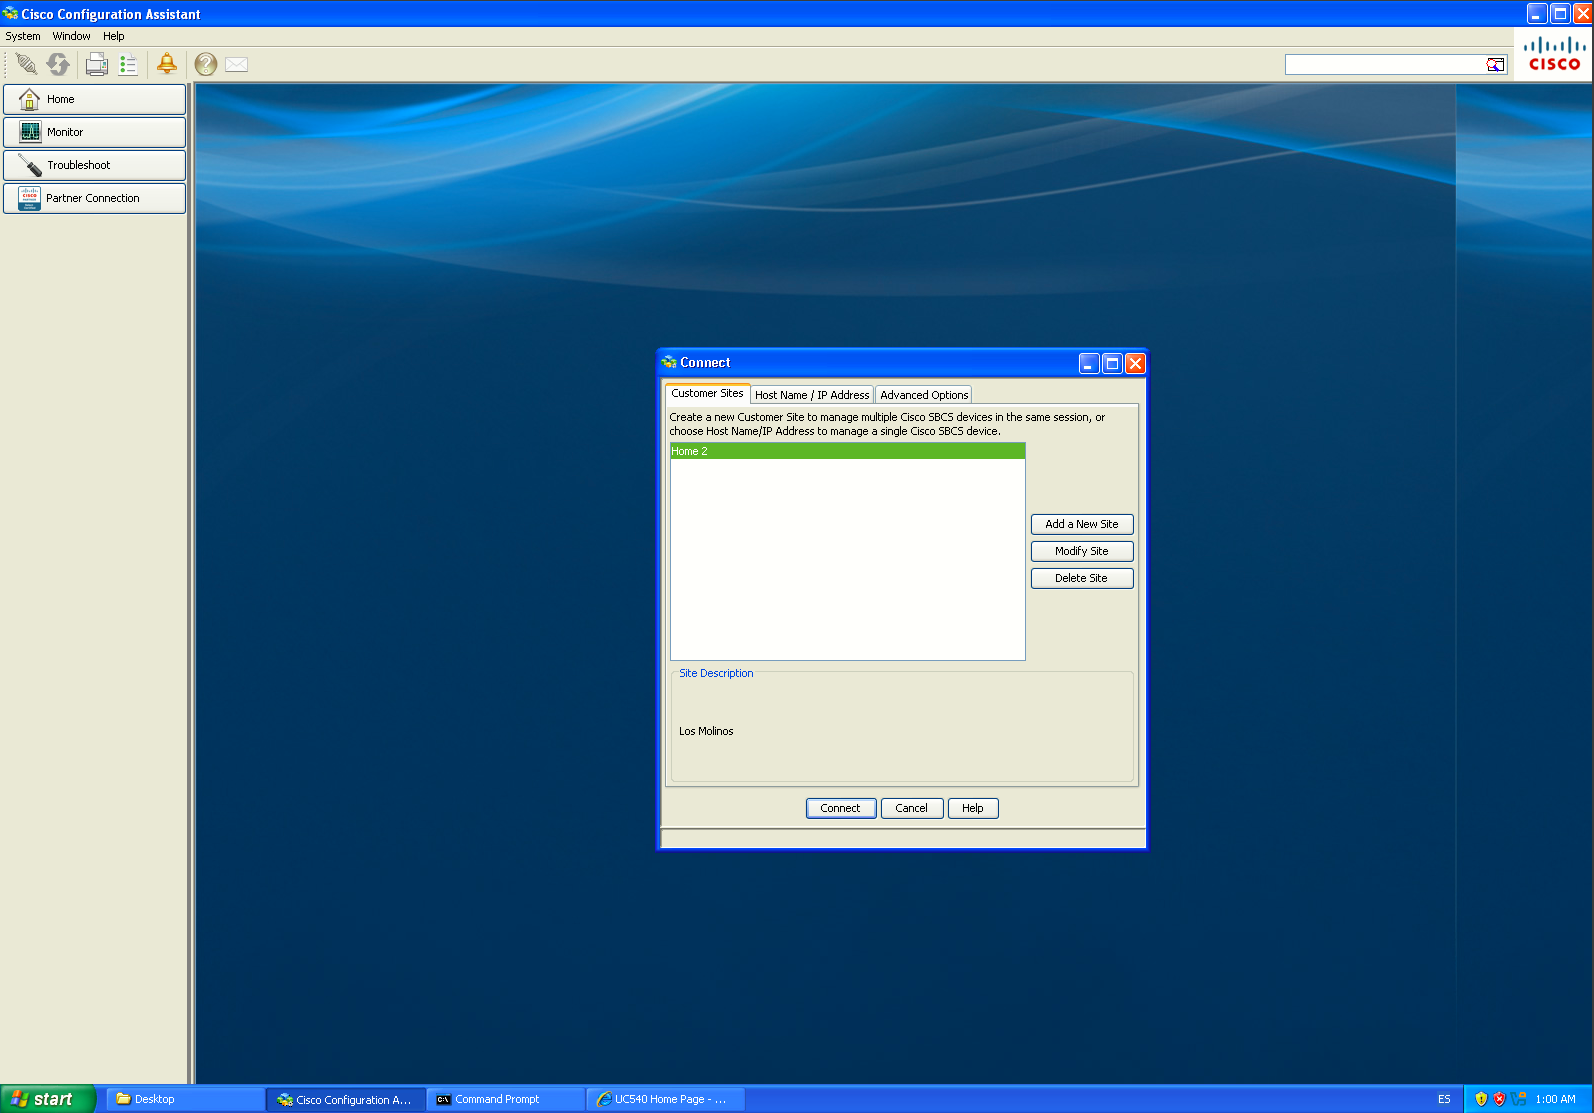The height and width of the screenshot is (1113, 1594).
Task: Select the "Home 2" customer site row
Action: tap(848, 451)
